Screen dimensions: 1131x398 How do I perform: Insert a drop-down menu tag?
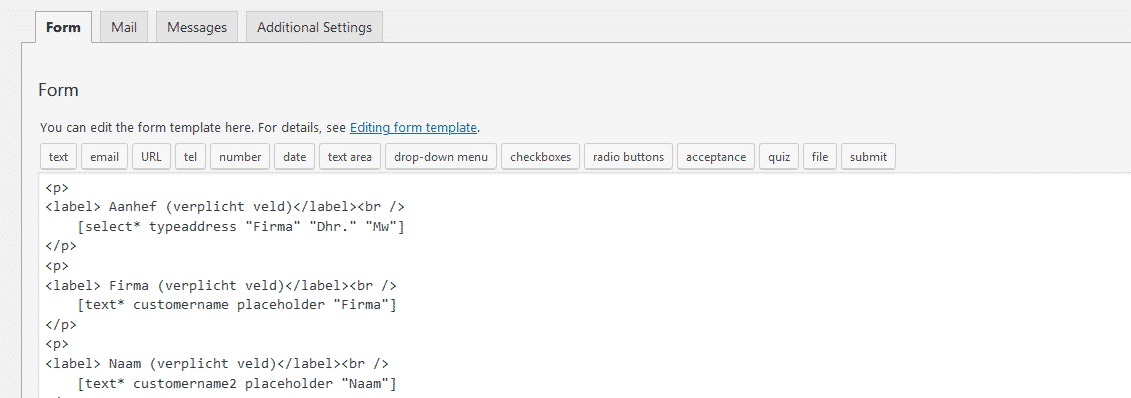pos(441,156)
